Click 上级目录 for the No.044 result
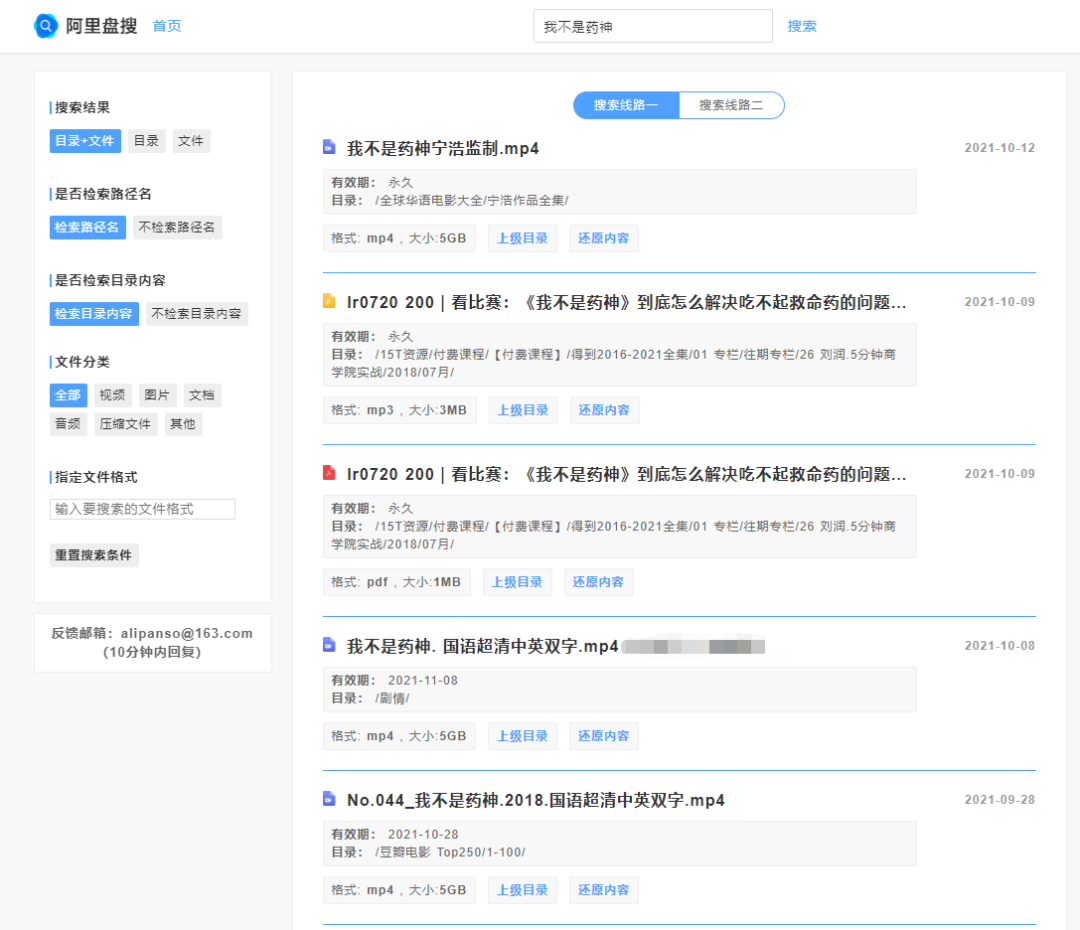Viewport: 1080px width, 930px height. (x=523, y=890)
